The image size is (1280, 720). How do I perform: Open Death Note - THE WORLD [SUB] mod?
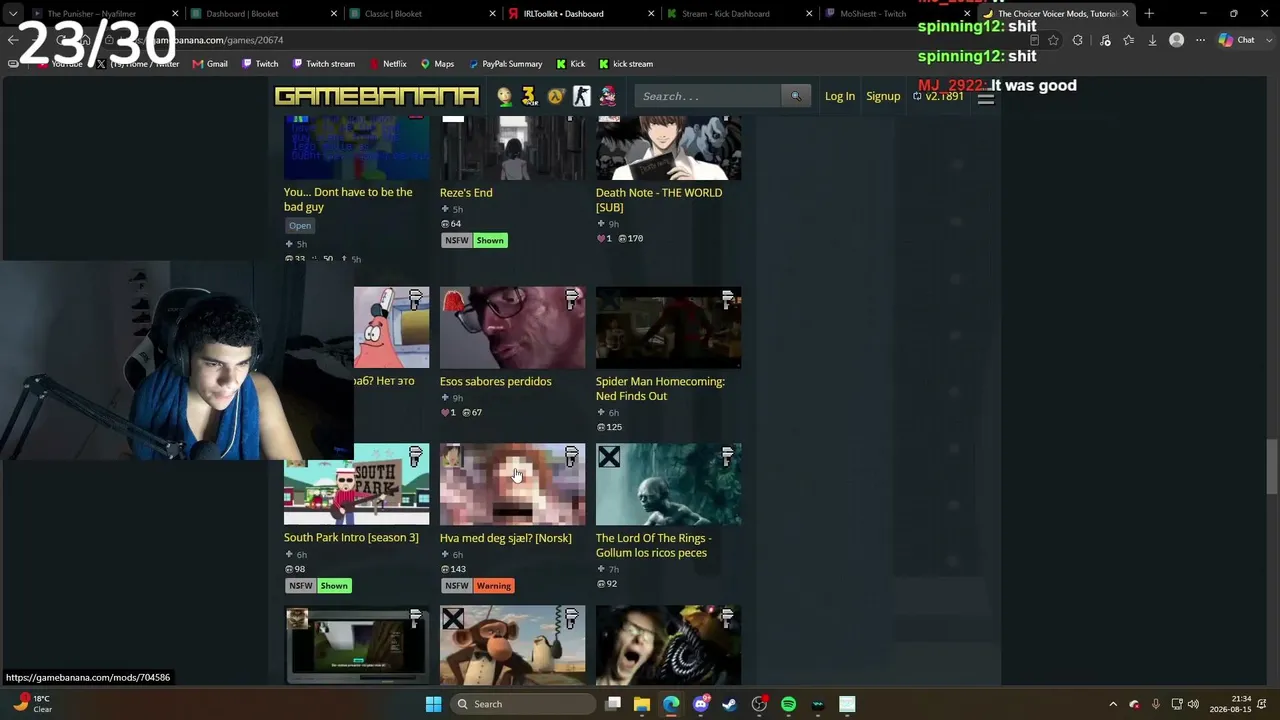point(659,200)
